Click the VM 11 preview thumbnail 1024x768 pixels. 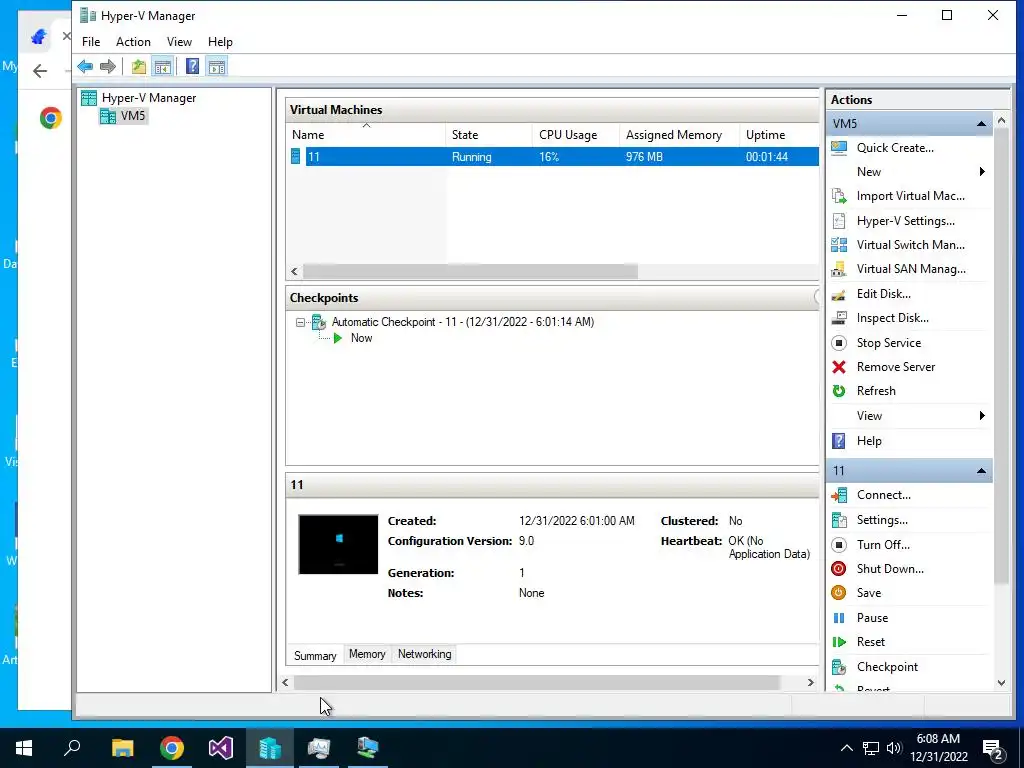click(338, 545)
